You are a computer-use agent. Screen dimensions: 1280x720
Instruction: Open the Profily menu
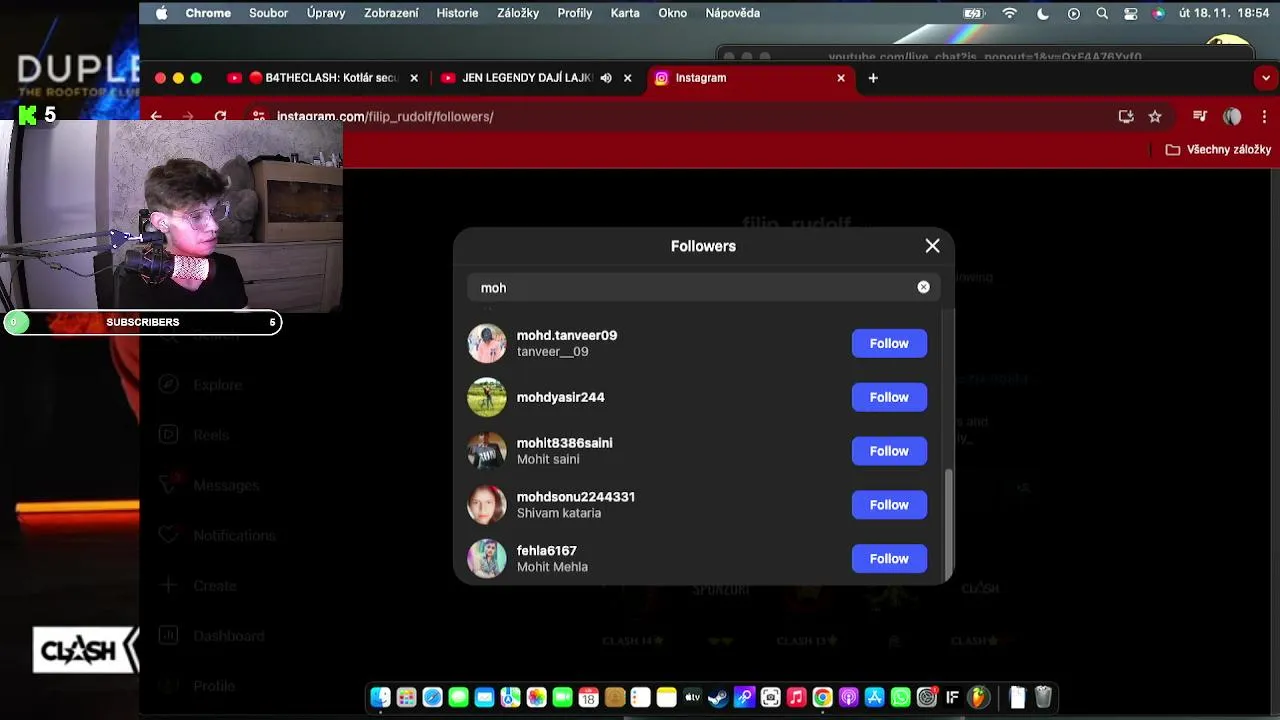[x=575, y=13]
